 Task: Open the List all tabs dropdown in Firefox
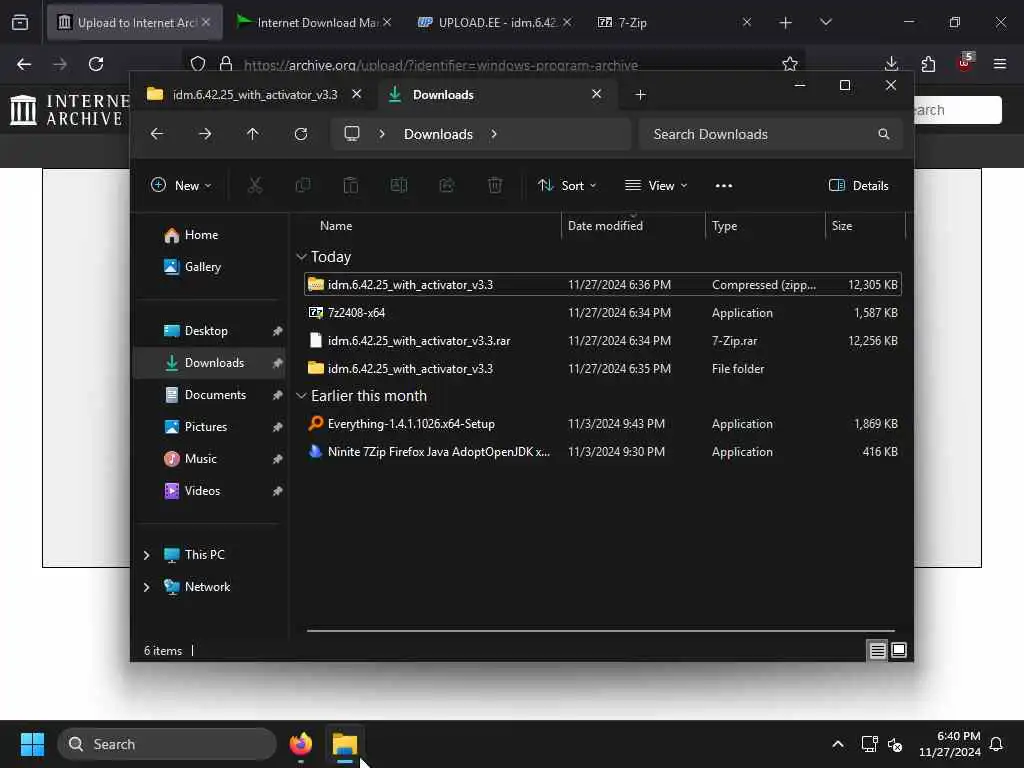[x=825, y=22]
